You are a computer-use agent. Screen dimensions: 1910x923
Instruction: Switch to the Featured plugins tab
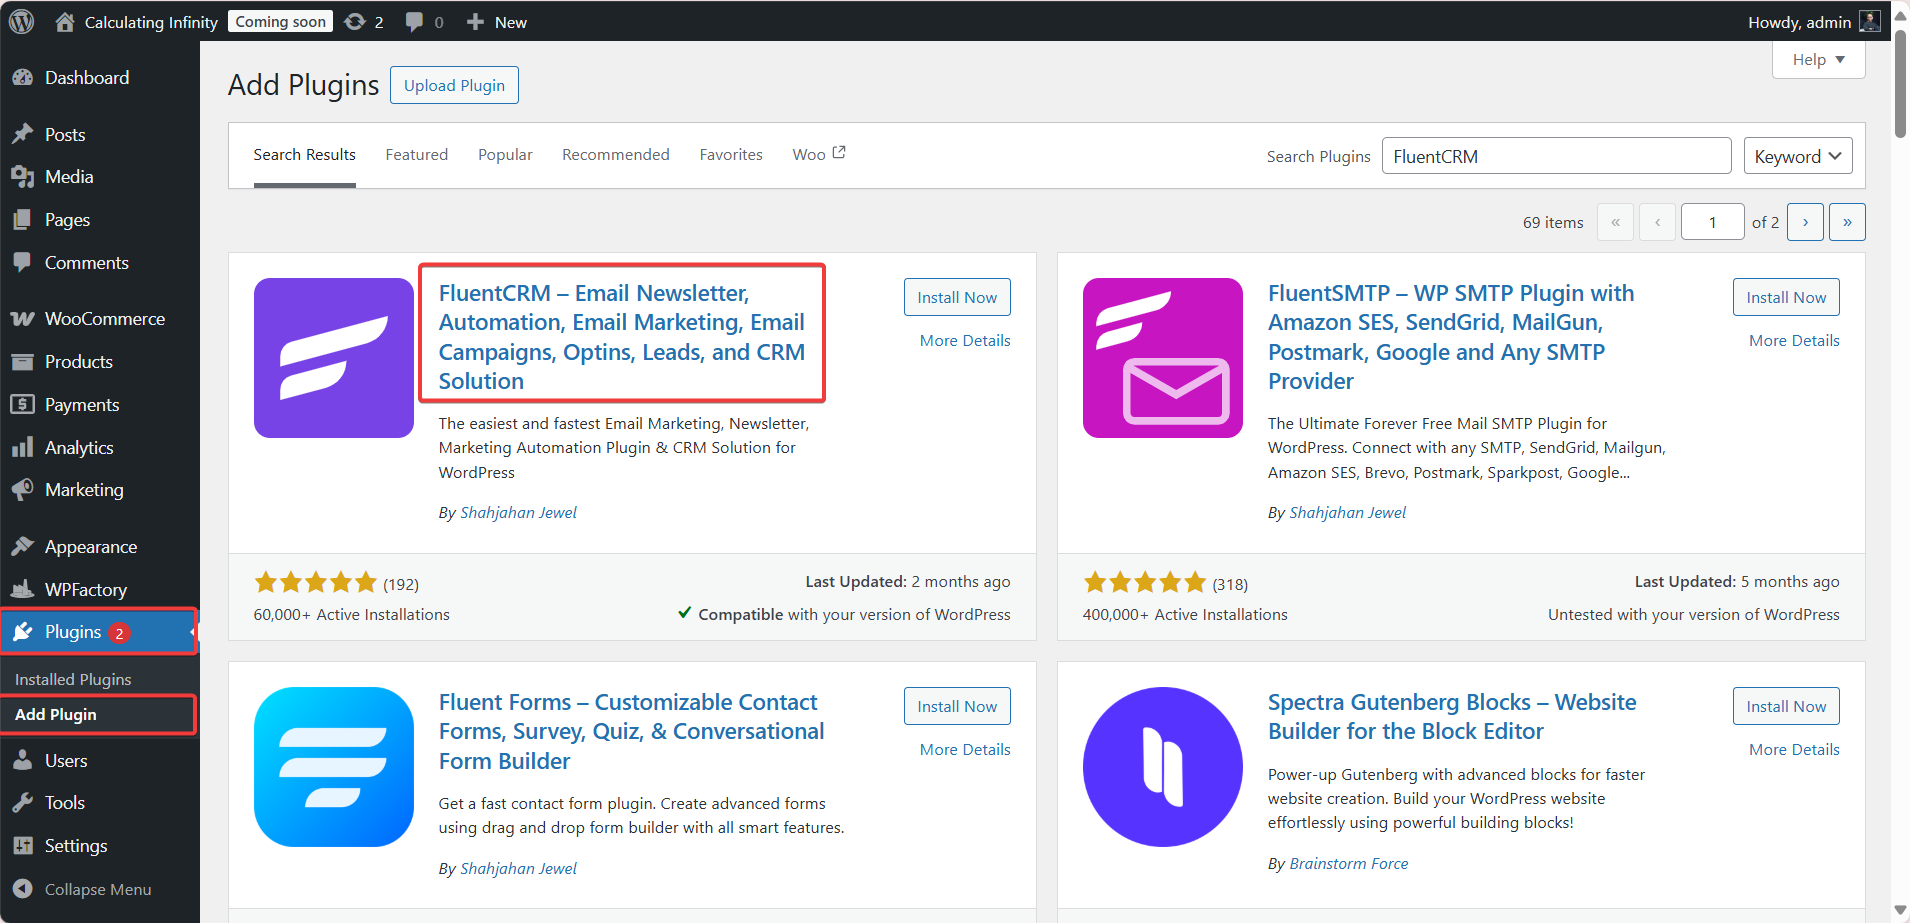pyautogui.click(x=416, y=154)
